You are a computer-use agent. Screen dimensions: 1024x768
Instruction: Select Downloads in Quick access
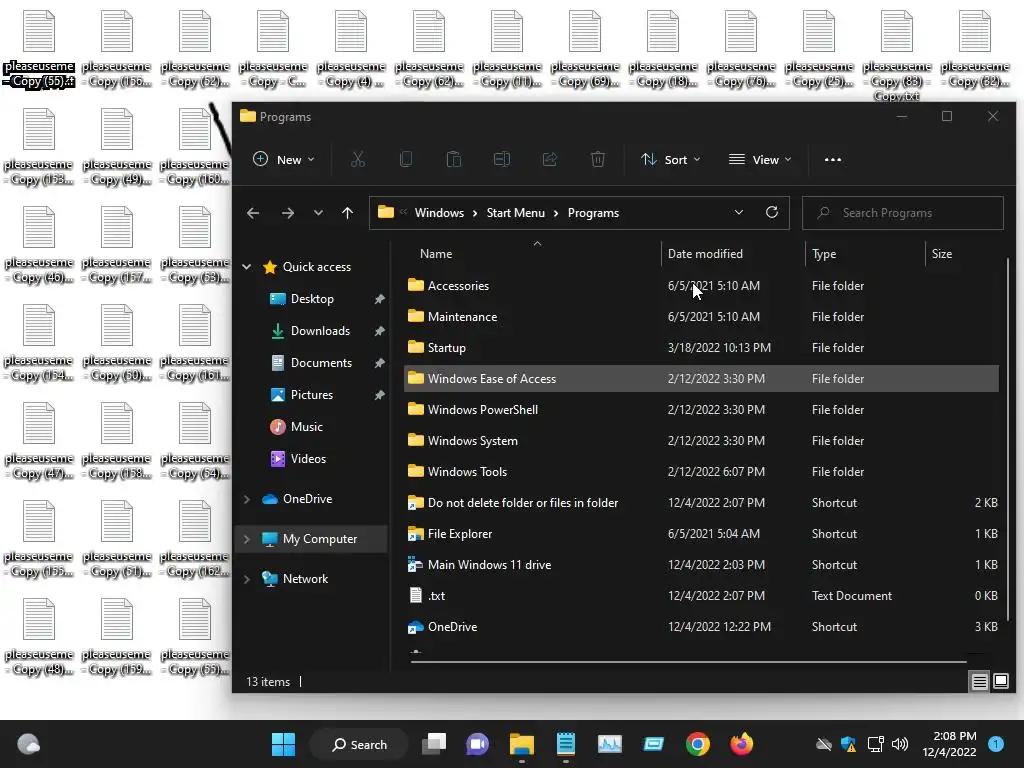coord(320,331)
